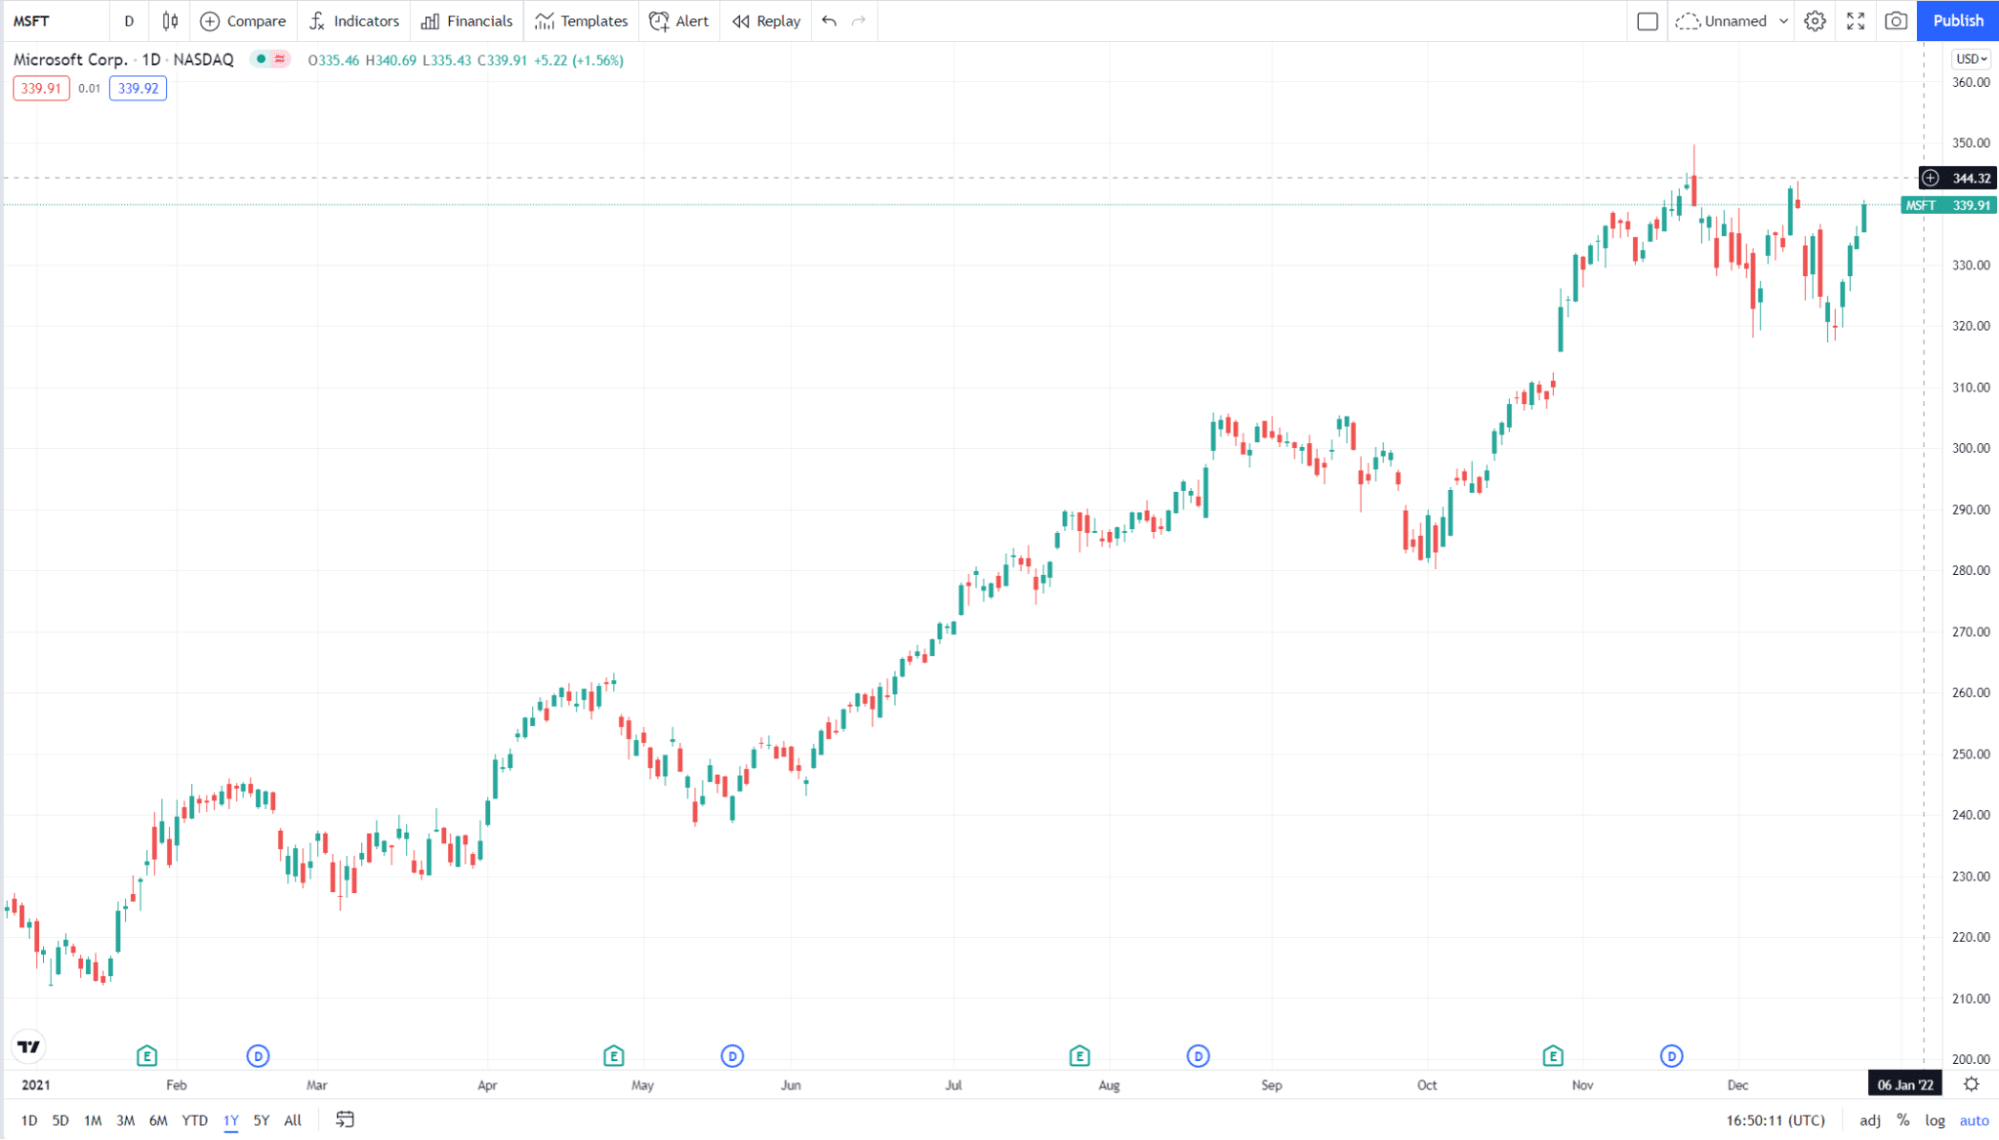Open late October earnings marker E

pos(1553,1056)
